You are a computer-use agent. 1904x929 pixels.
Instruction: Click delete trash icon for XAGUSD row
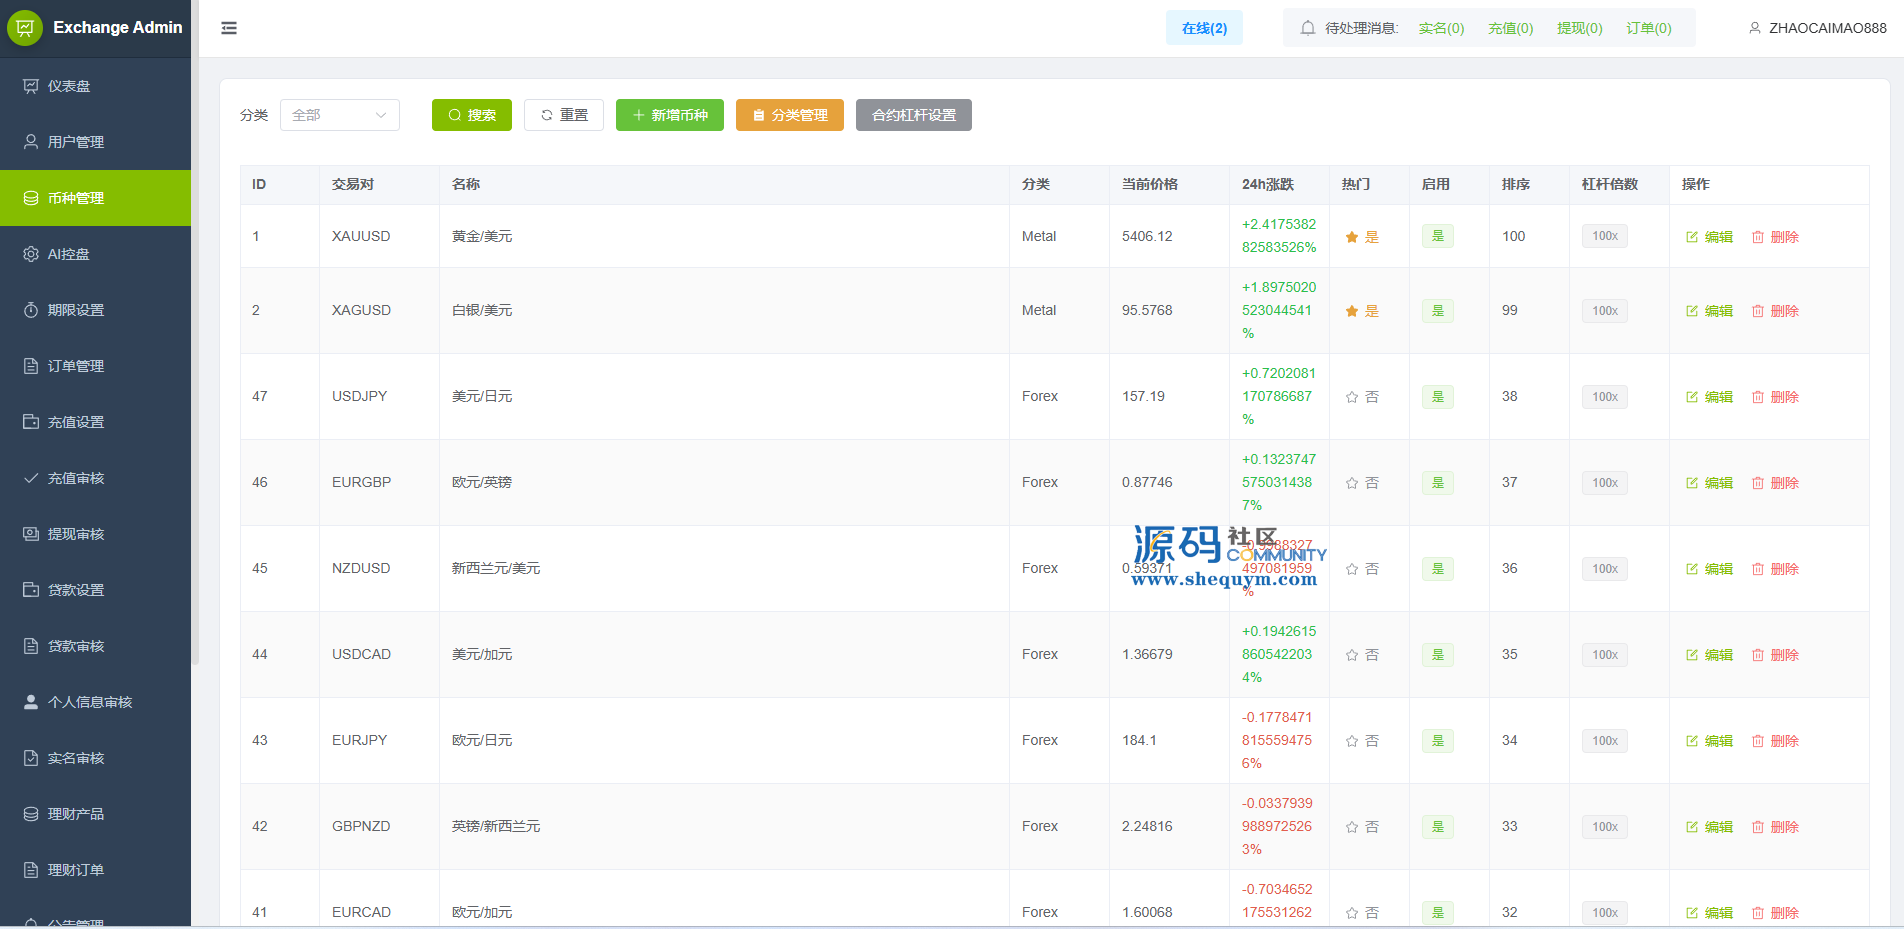(x=1757, y=311)
